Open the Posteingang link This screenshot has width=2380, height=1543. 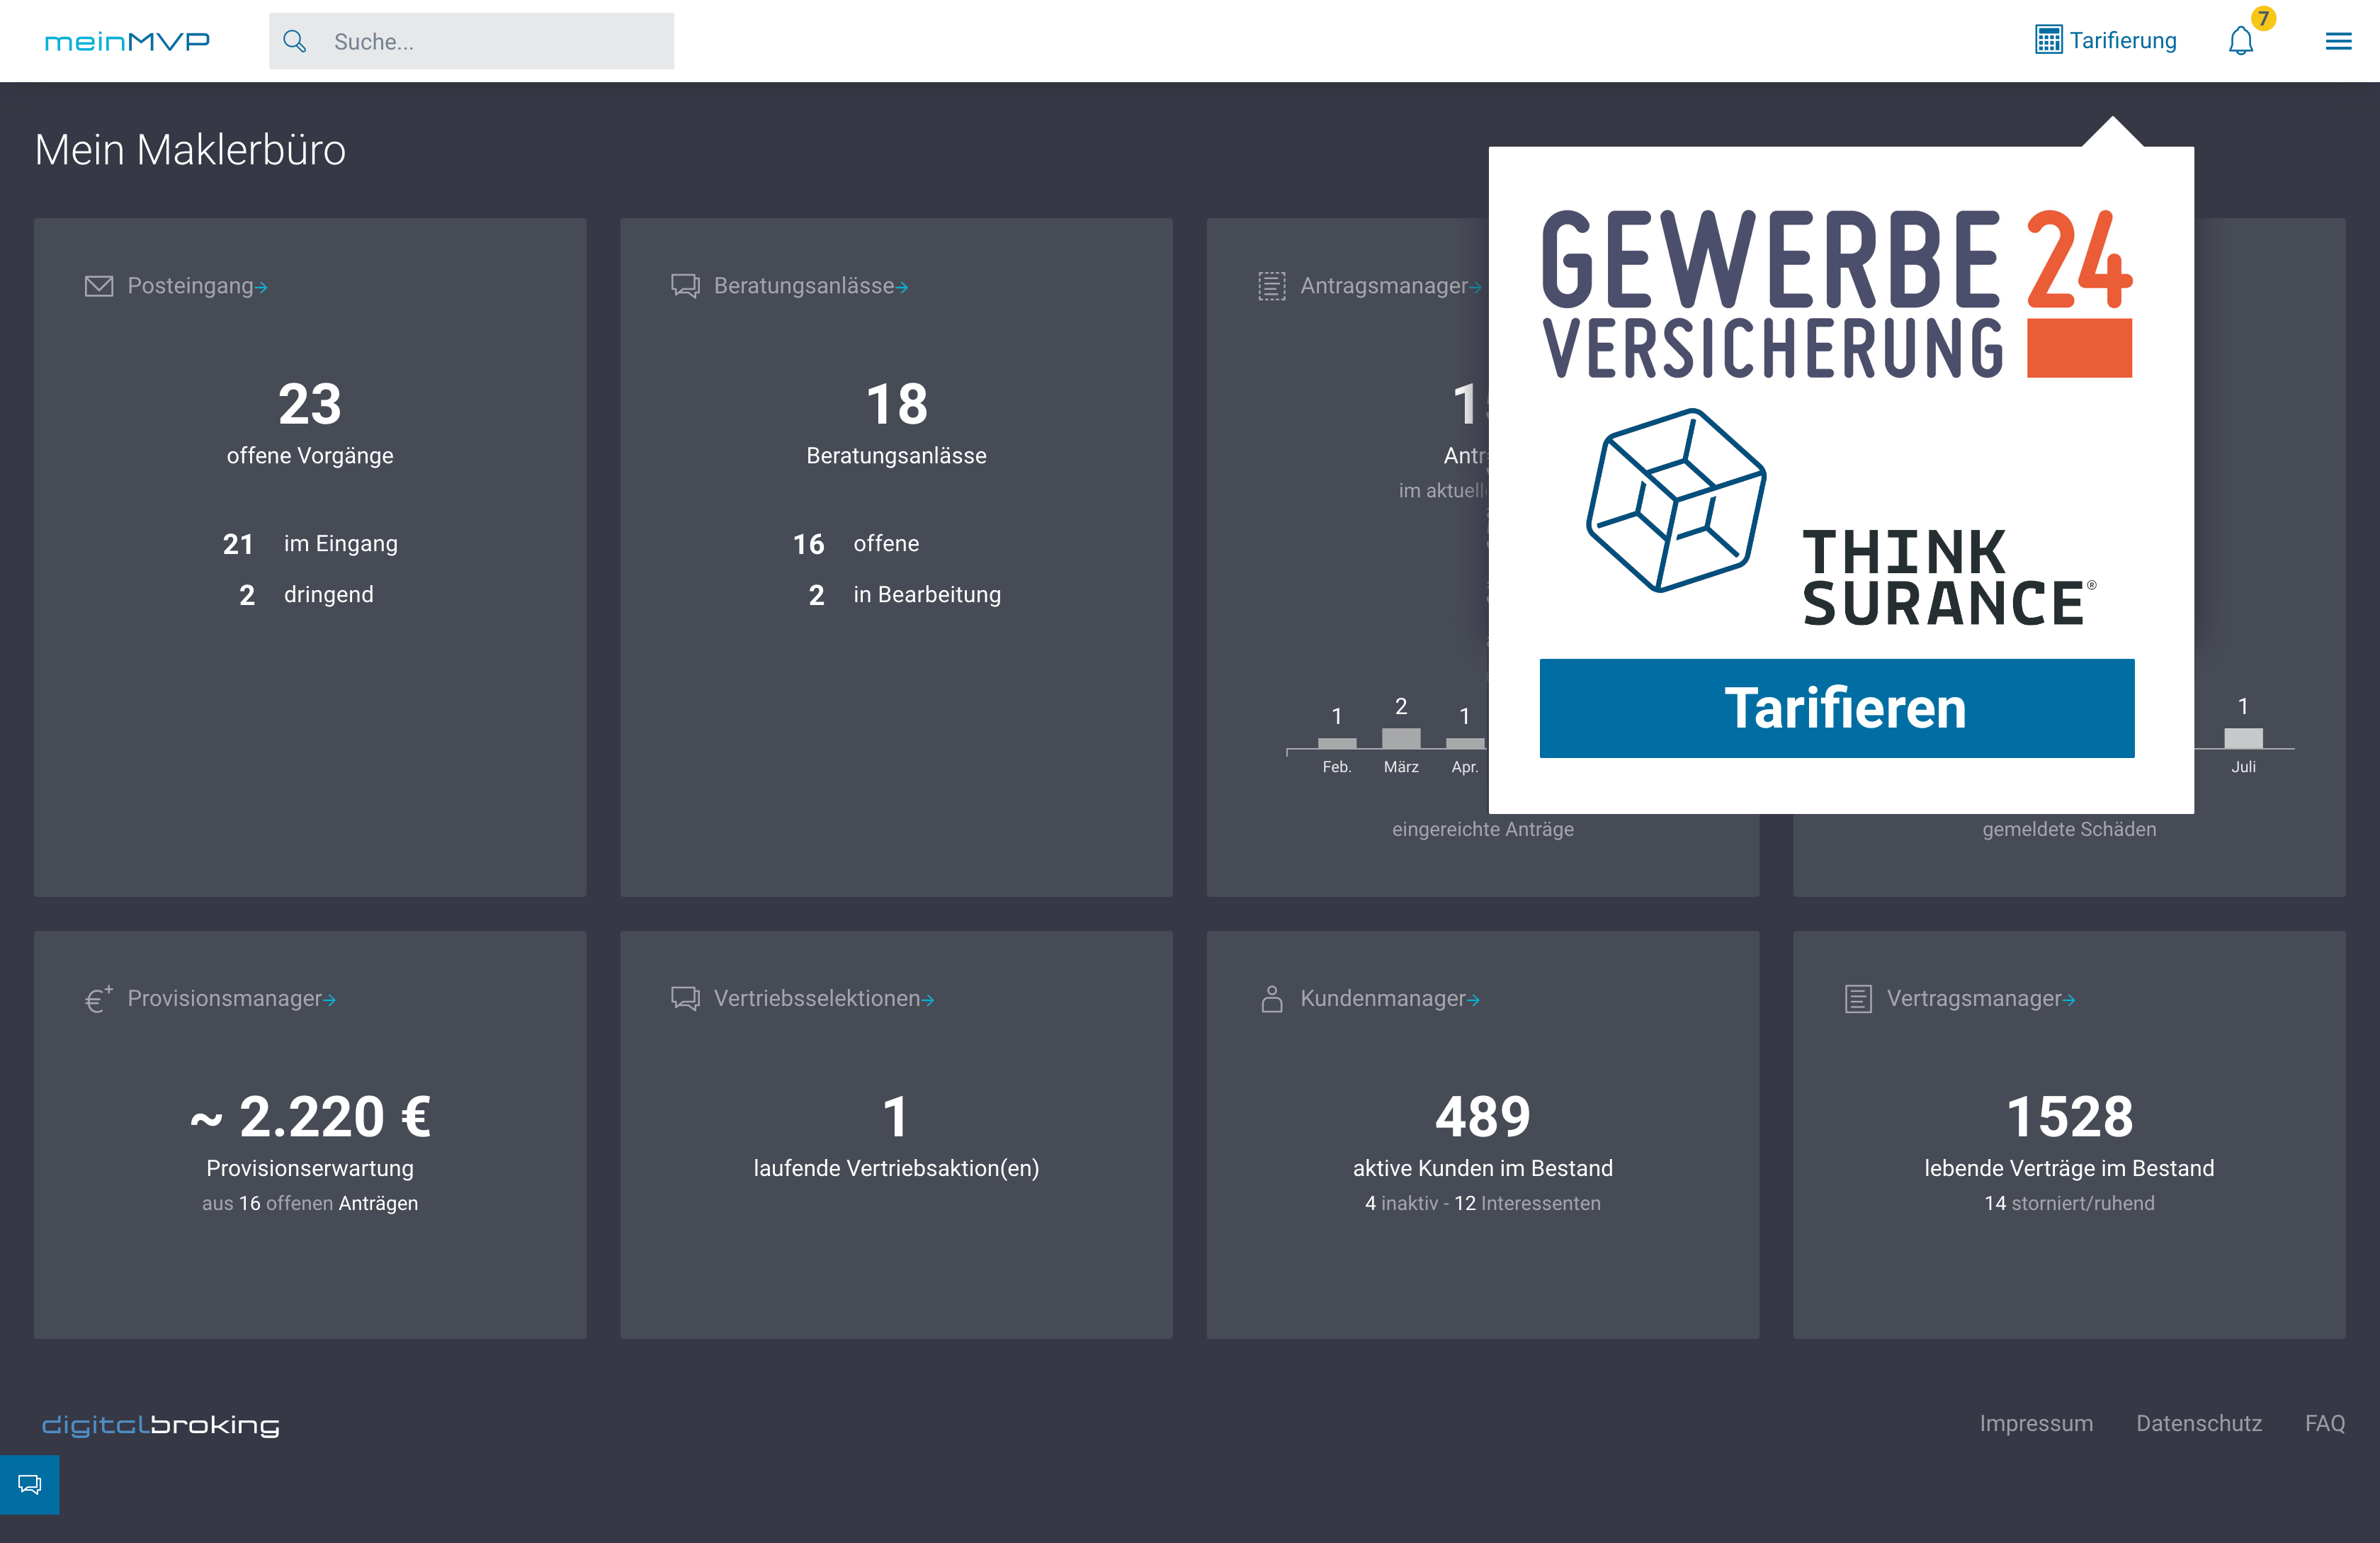197,286
